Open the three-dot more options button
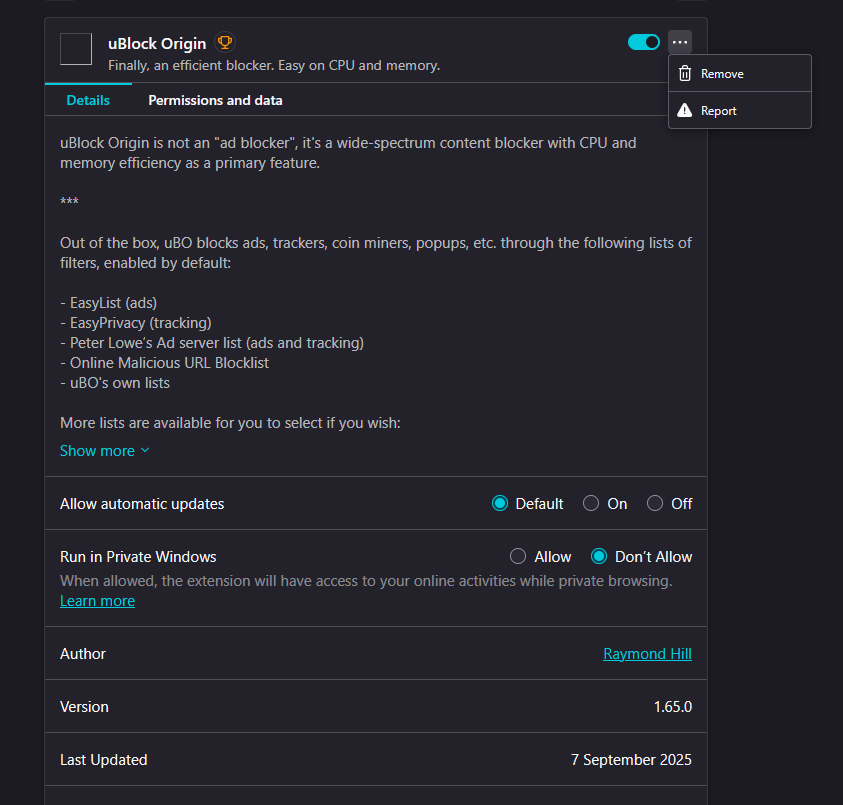Image resolution: width=843 pixels, height=805 pixels. coord(680,42)
